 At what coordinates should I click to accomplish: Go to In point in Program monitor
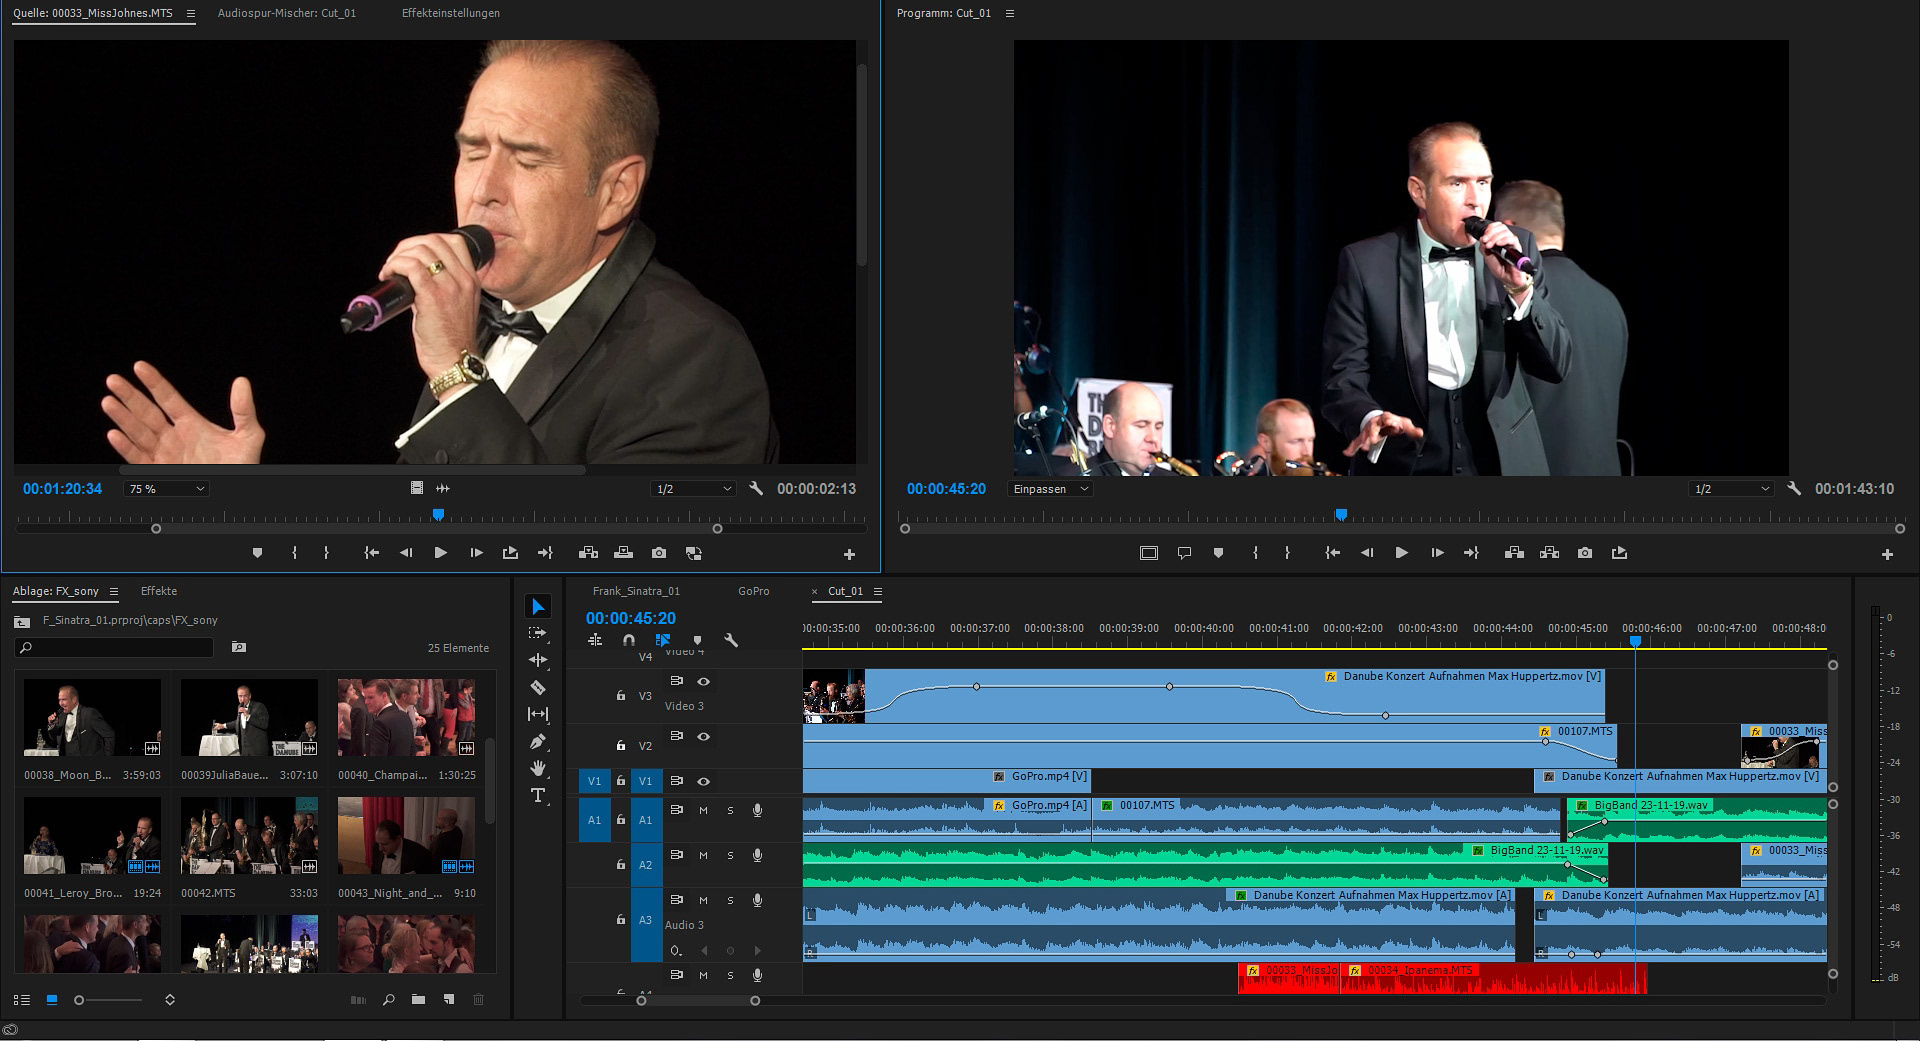click(x=1332, y=553)
